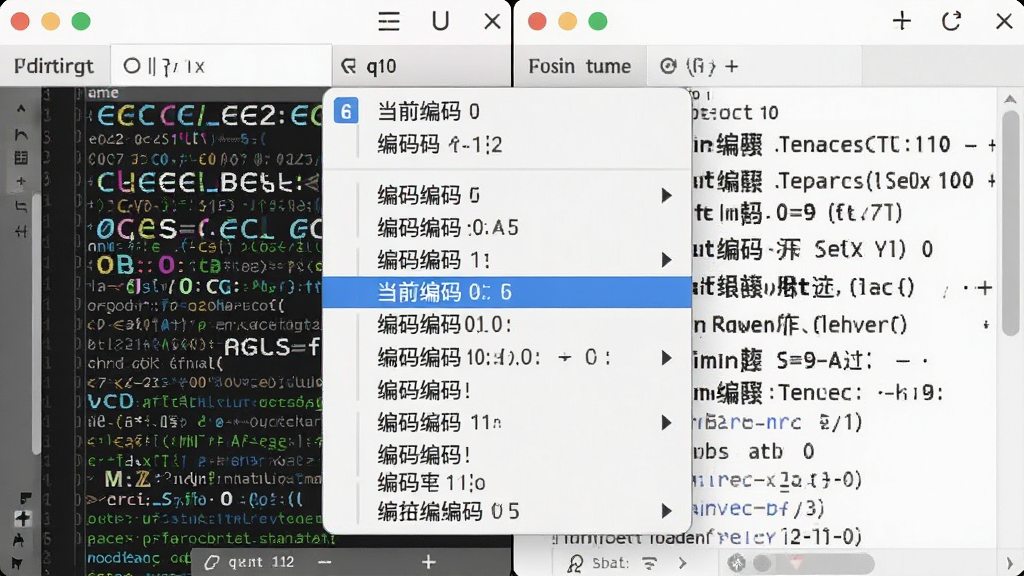Switch to the q10 tab
The image size is (1024, 576).
pos(421,66)
